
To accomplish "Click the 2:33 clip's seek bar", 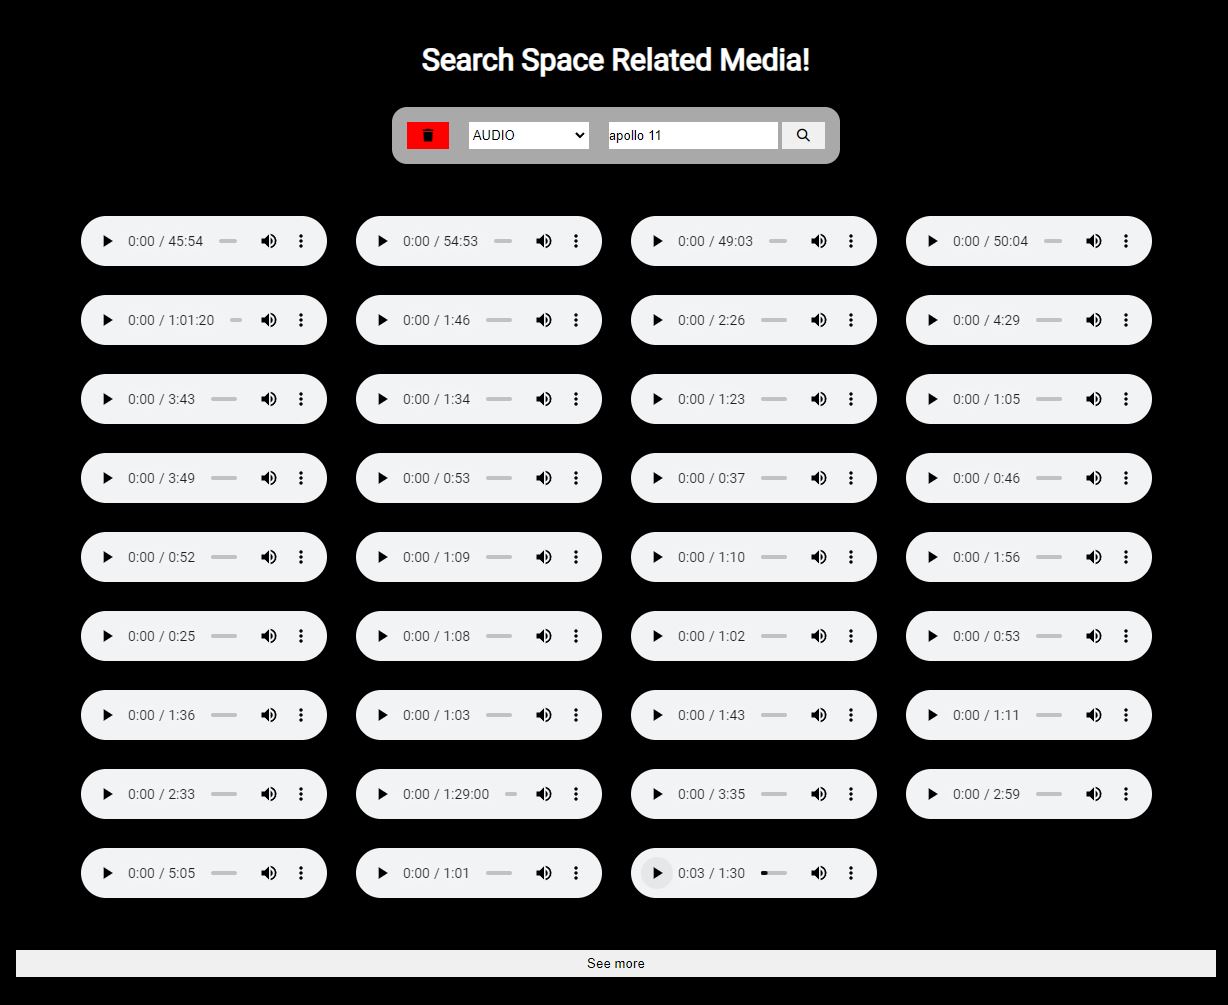I will (x=224, y=794).
